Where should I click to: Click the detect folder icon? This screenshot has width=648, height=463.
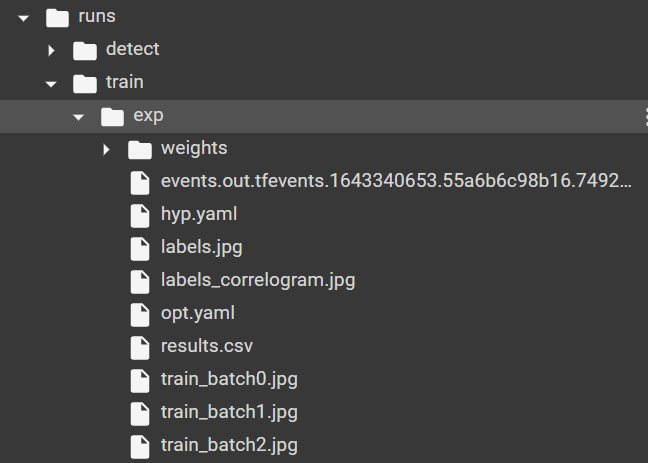click(x=86, y=49)
